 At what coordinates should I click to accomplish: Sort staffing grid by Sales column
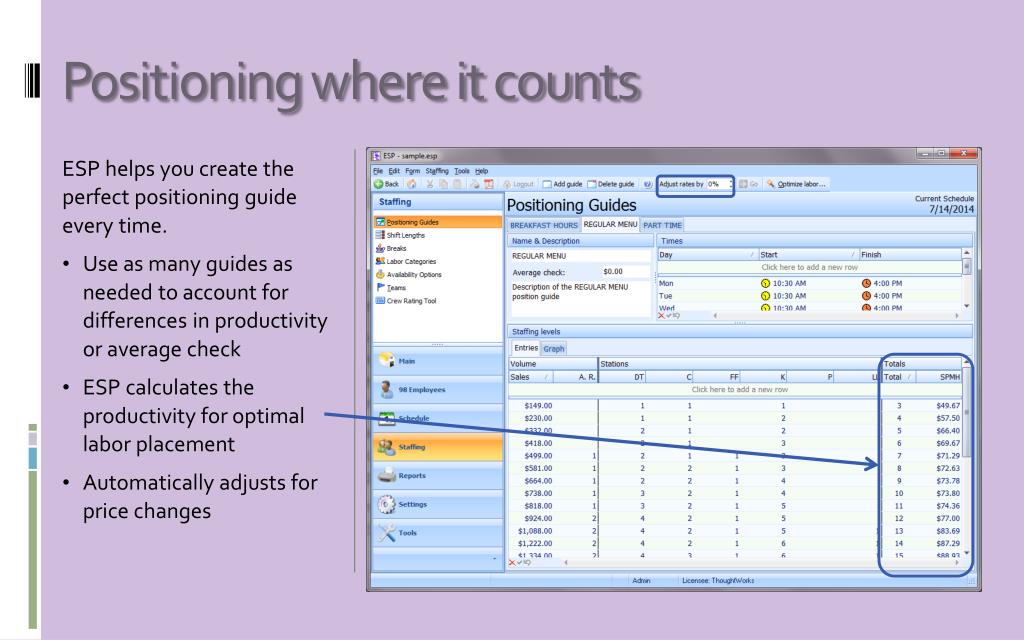[x=531, y=377]
